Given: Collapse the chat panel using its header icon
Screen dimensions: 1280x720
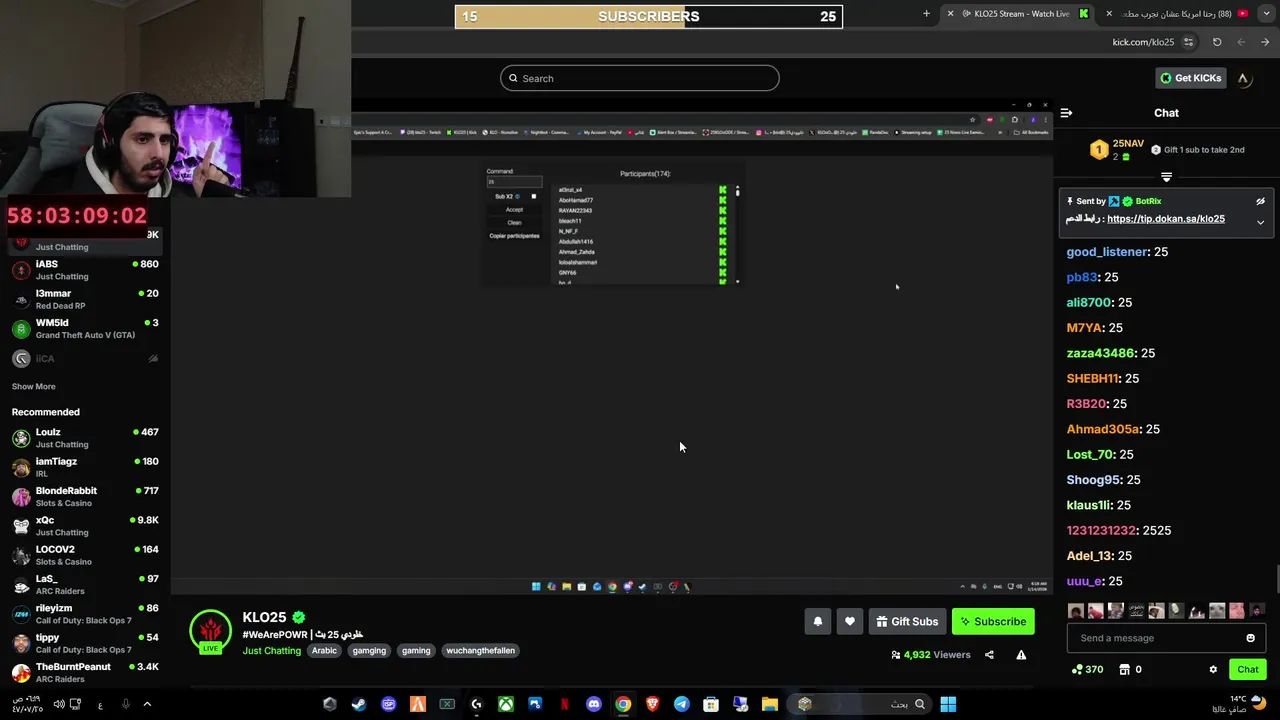Looking at the screenshot, I should 1066,113.
